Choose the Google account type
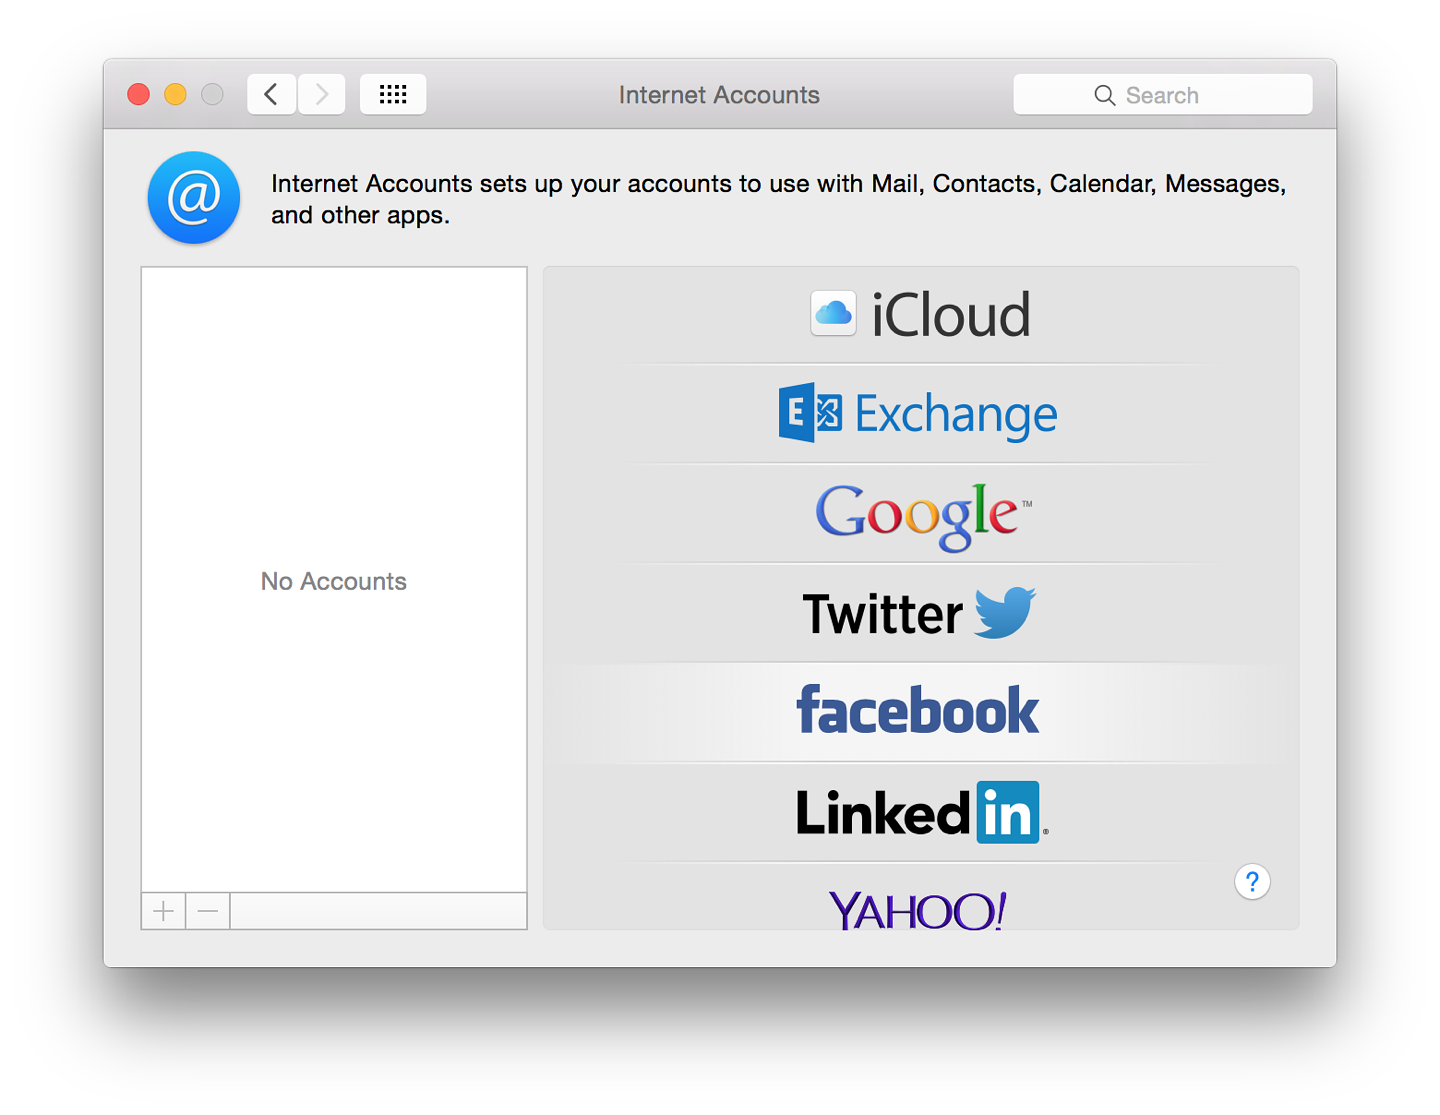 (921, 513)
